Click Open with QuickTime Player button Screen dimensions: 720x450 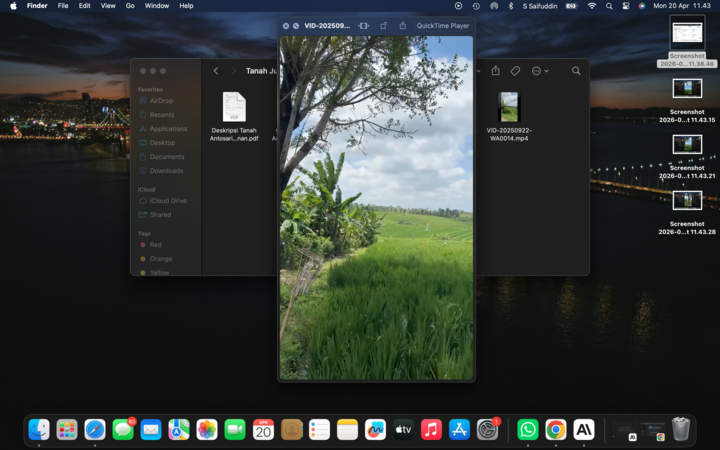445,25
